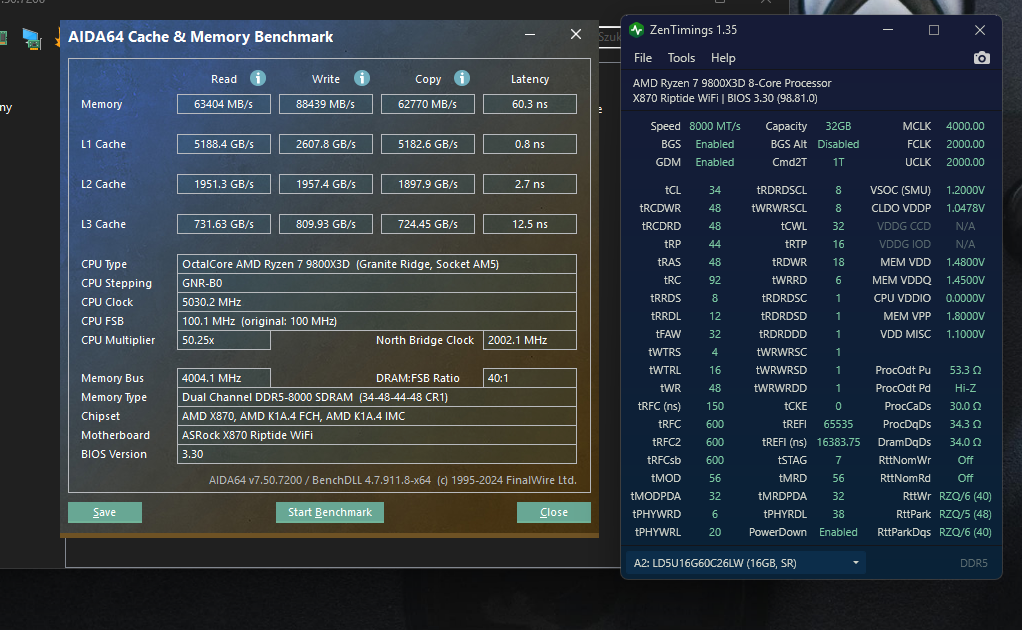
Task: Minimize the AIDA64 benchmark window
Action: coord(530,35)
